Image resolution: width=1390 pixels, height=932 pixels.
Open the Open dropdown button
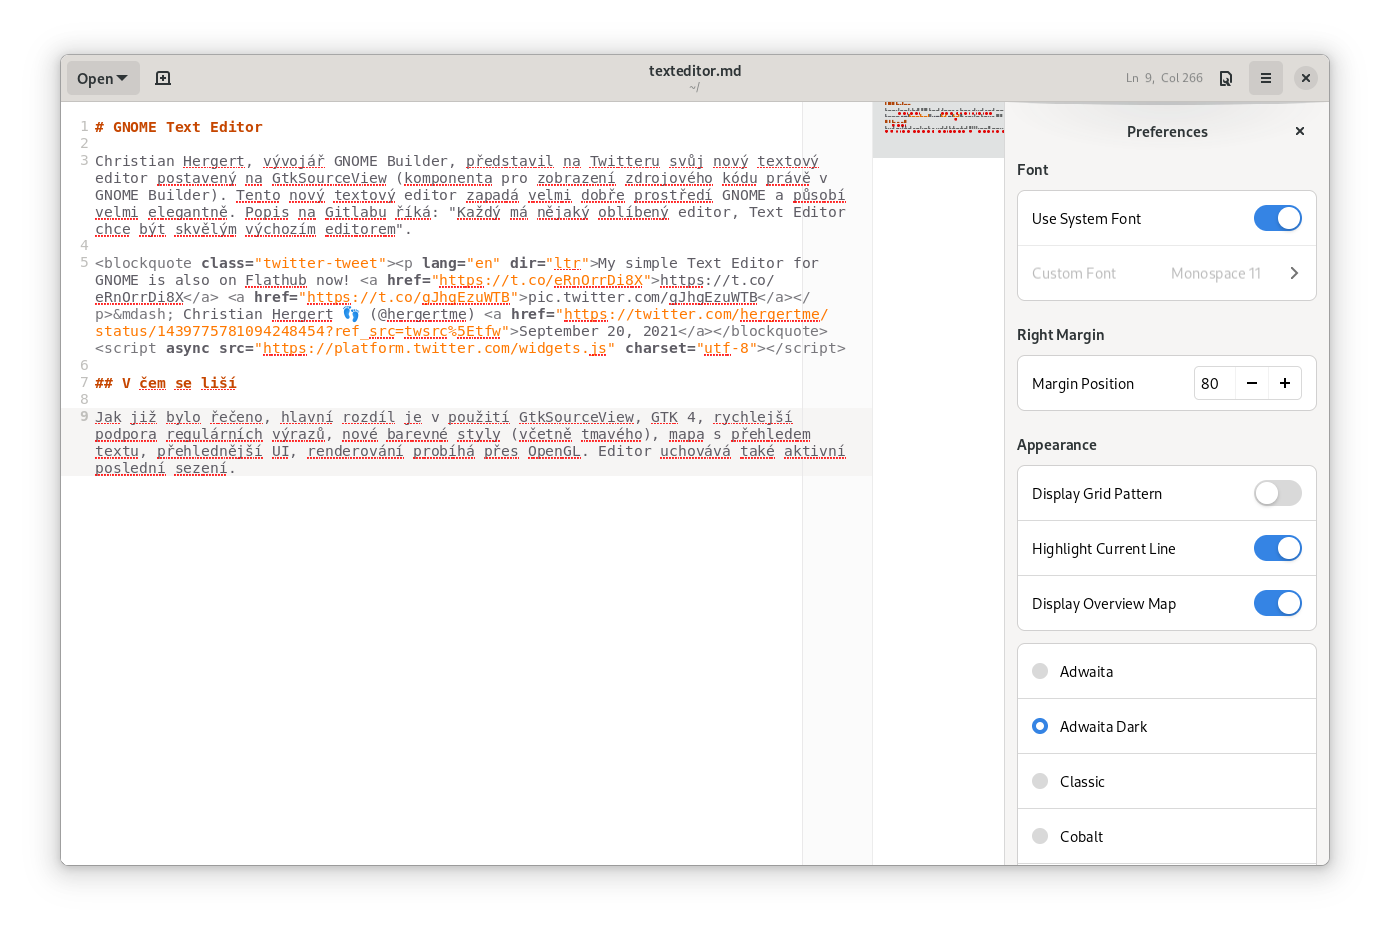(x=103, y=78)
